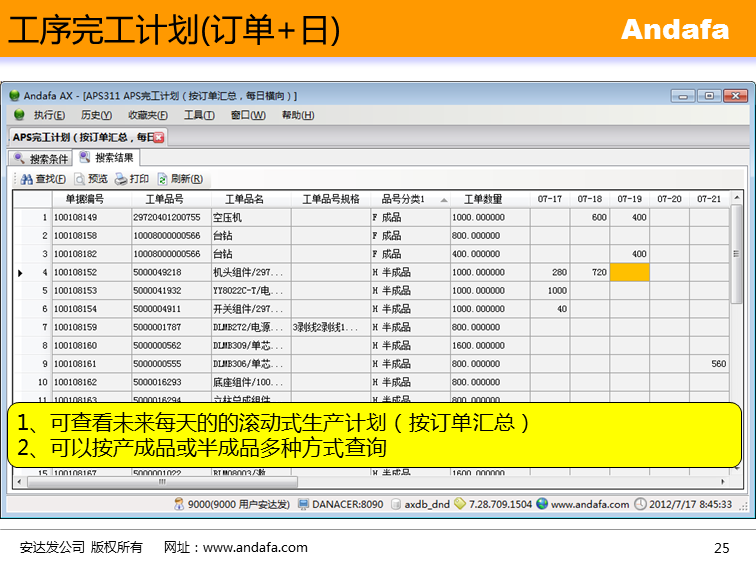The image size is (756, 567).
Task: Sort by the 品号分类1 column header arrow
Action: pyautogui.click(x=443, y=199)
